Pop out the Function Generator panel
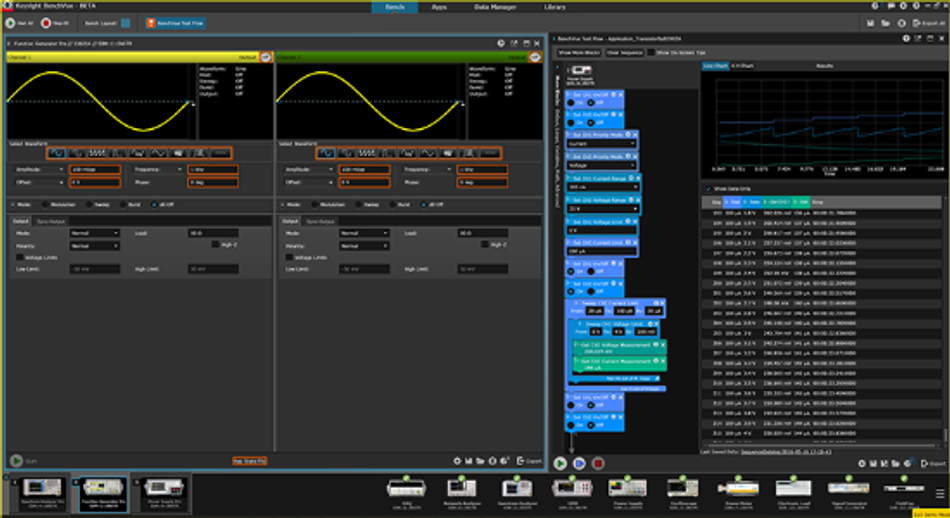950x518 pixels. [x=514, y=44]
